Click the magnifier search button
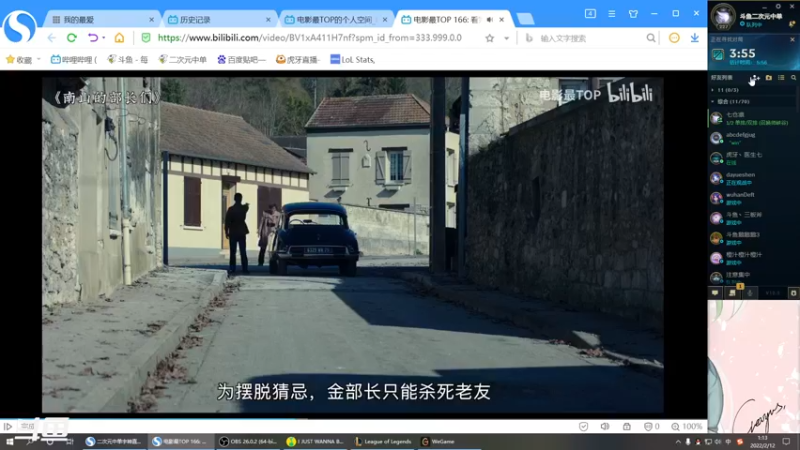This screenshot has height=450, width=800. coord(651,38)
